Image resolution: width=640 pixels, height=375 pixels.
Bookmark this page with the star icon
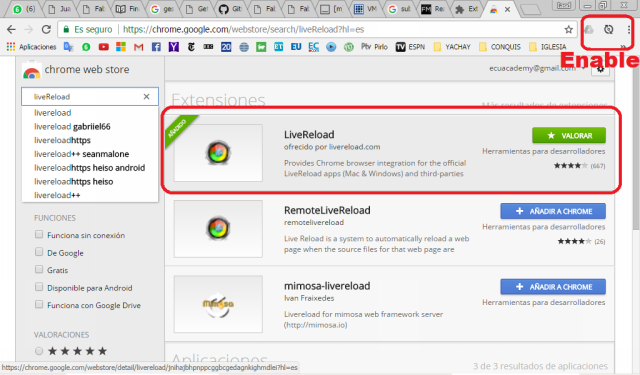pyautogui.click(x=569, y=29)
